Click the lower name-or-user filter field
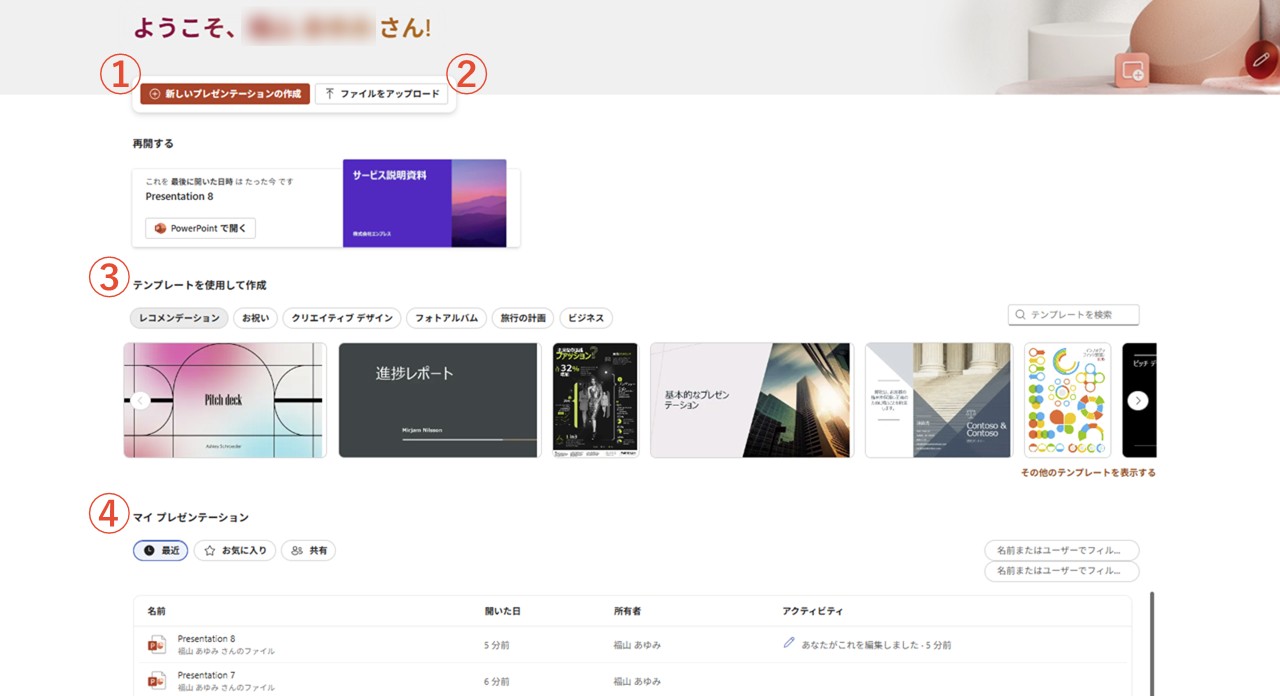1280x696 pixels. coord(1062,571)
